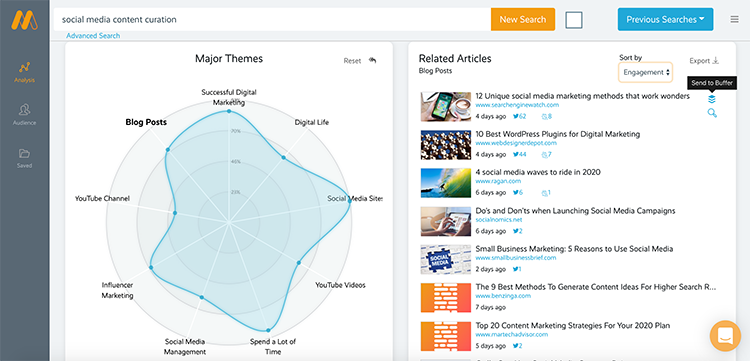Open the Benzinga article orange thumbnail
The height and width of the screenshot is (361, 750).
coord(446,298)
